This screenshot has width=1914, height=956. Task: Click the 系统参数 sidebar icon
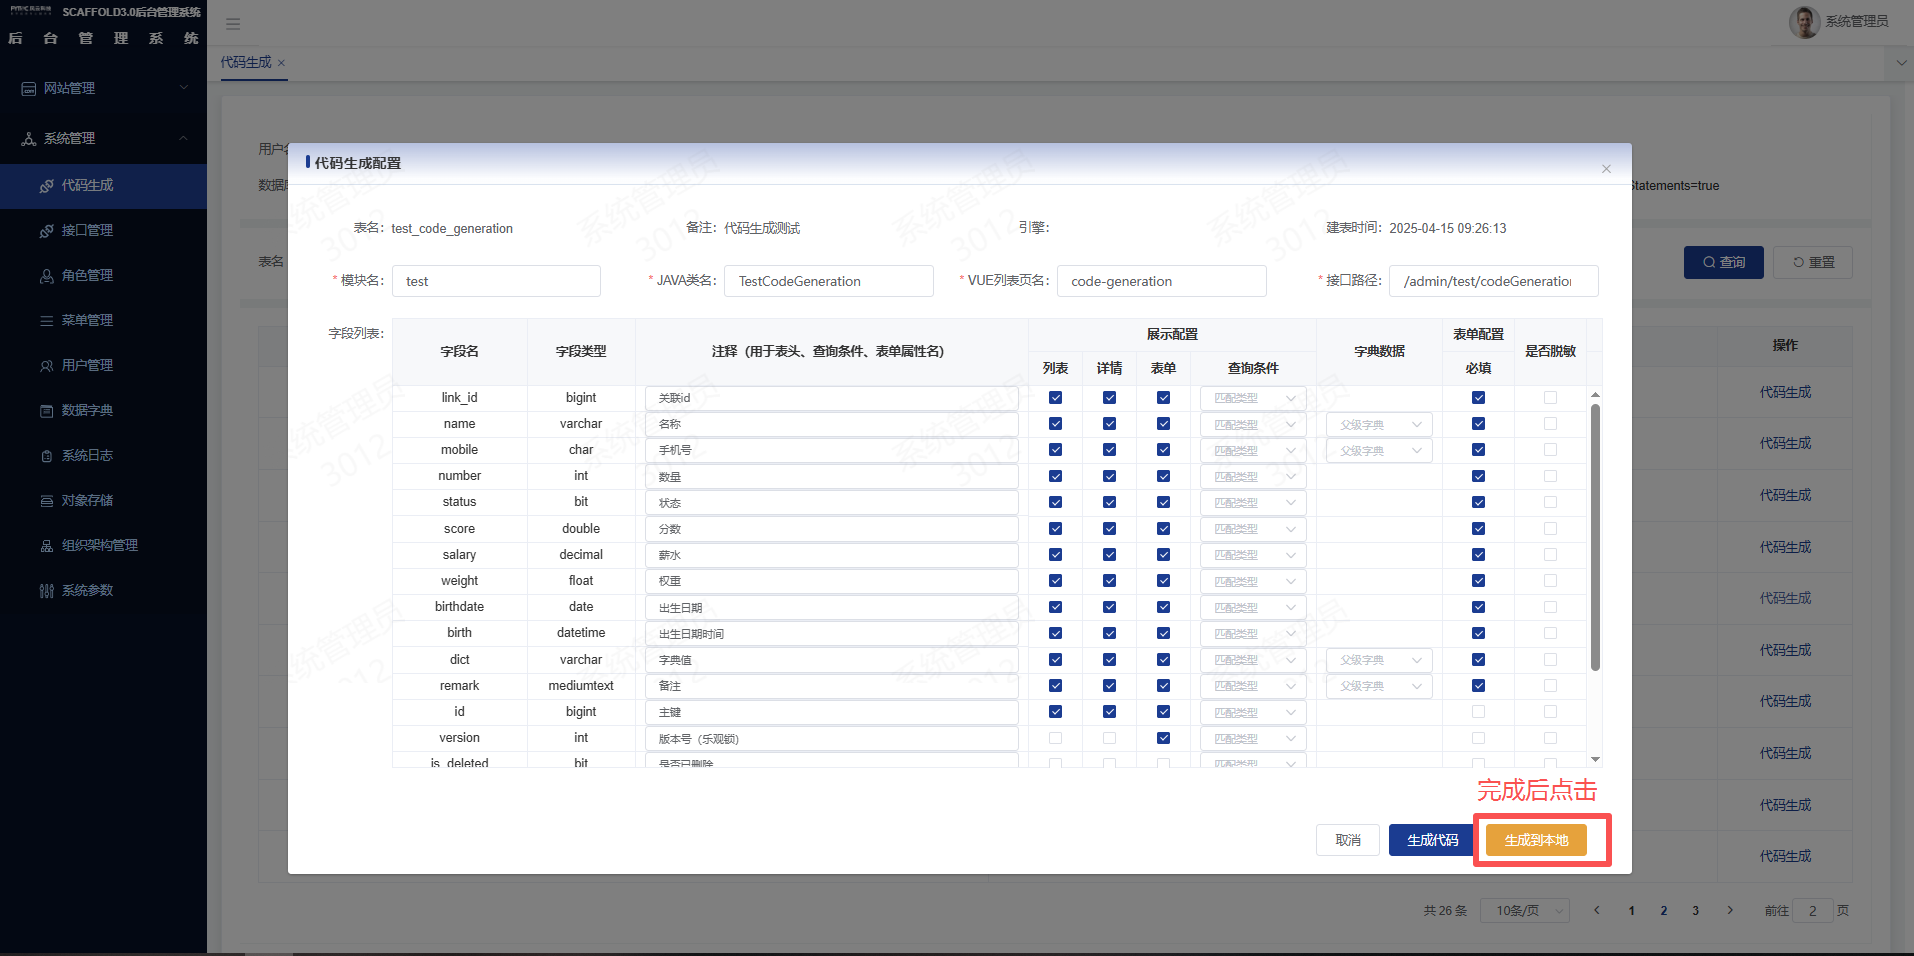pyautogui.click(x=46, y=591)
